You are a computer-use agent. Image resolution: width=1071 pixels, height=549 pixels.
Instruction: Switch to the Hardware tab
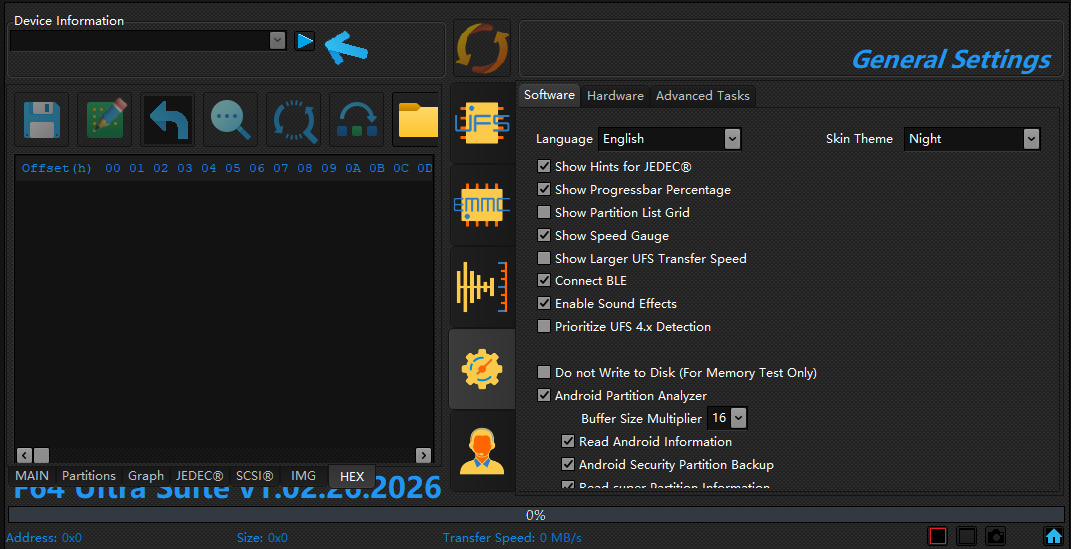click(615, 96)
